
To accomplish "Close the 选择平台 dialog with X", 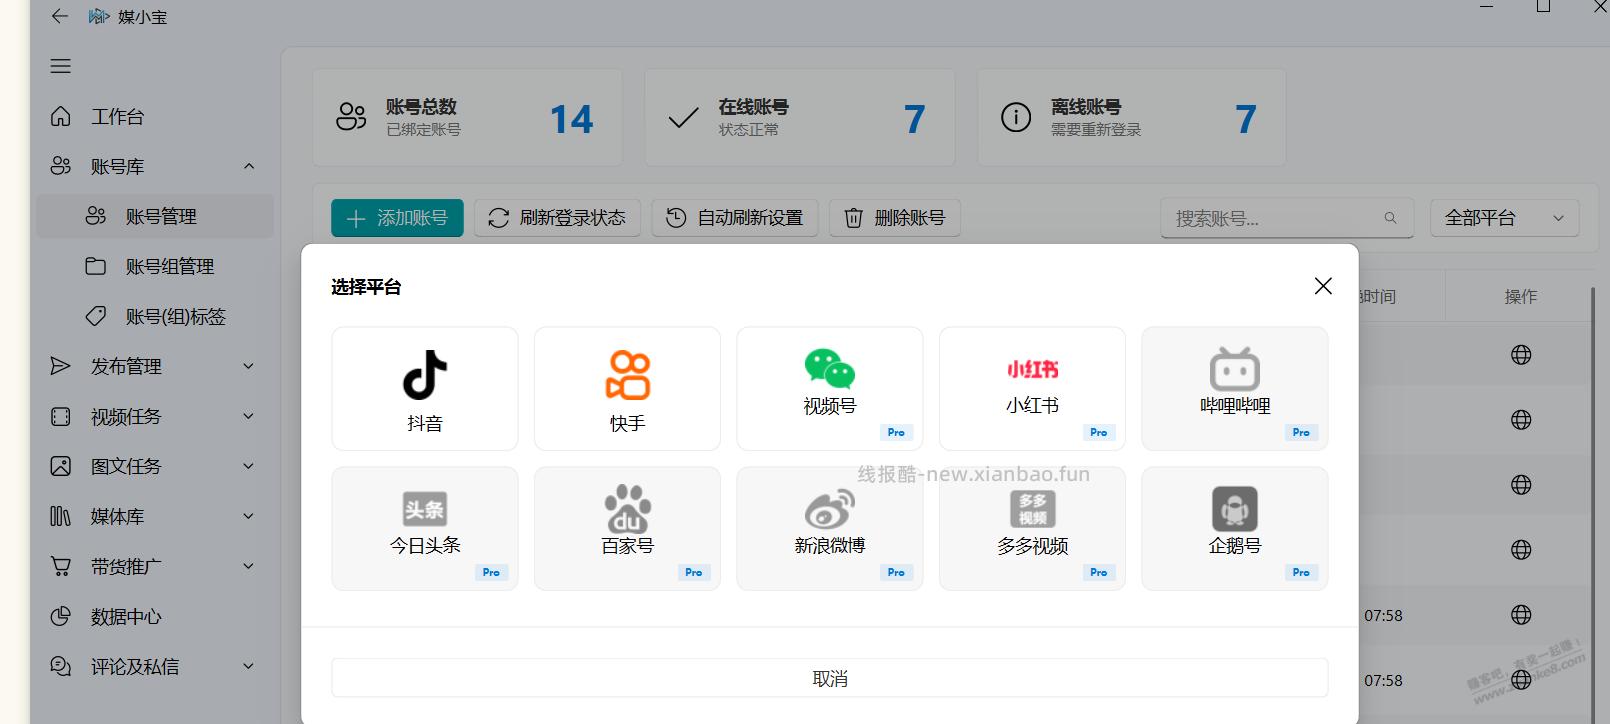I will click(1323, 286).
